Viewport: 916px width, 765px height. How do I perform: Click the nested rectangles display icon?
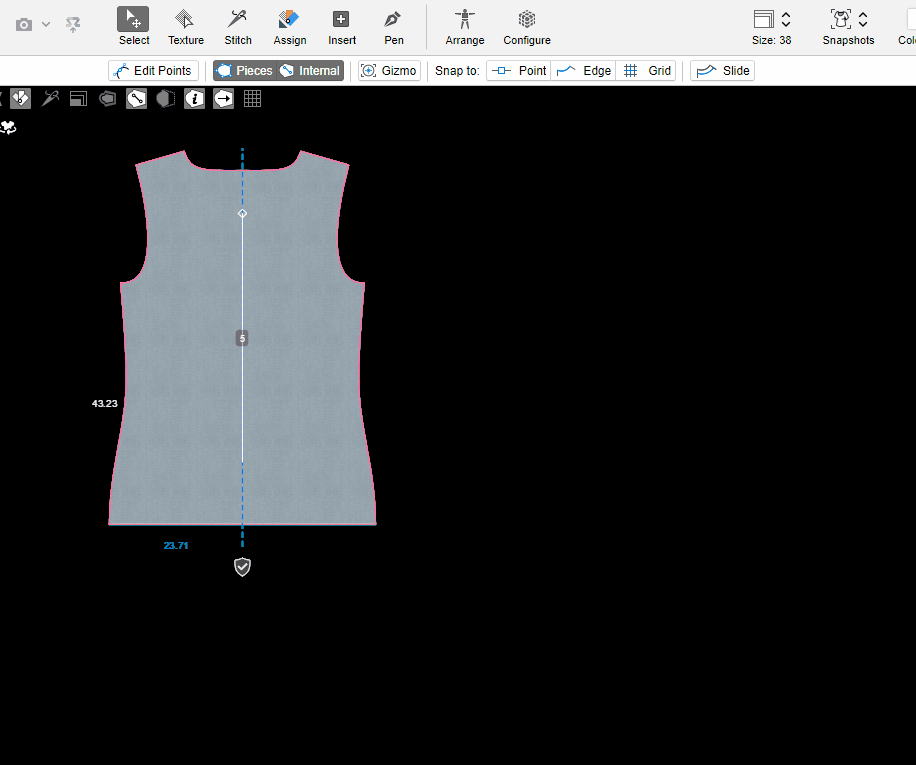(78, 99)
